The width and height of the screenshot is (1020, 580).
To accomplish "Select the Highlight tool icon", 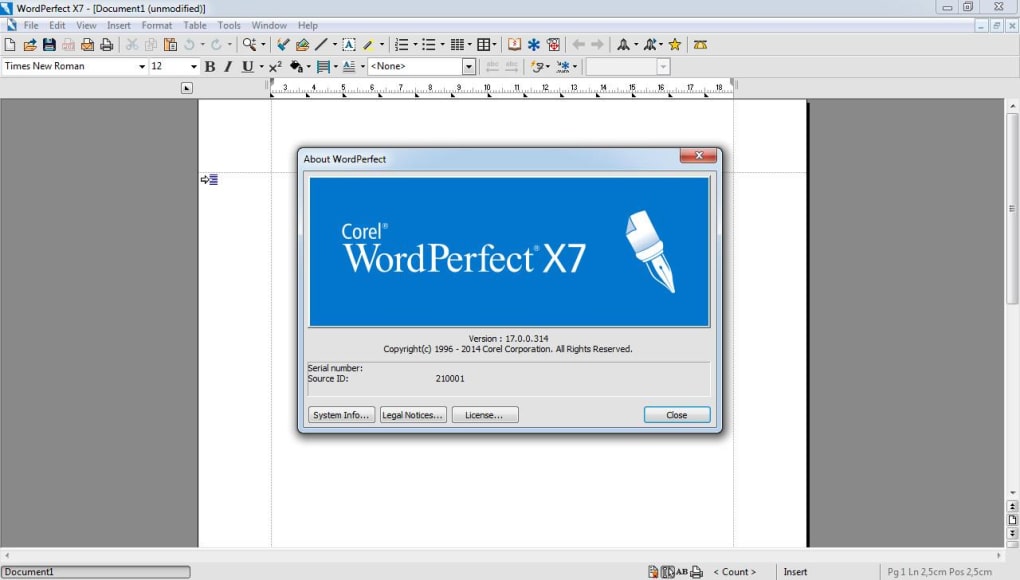I will pos(368,44).
